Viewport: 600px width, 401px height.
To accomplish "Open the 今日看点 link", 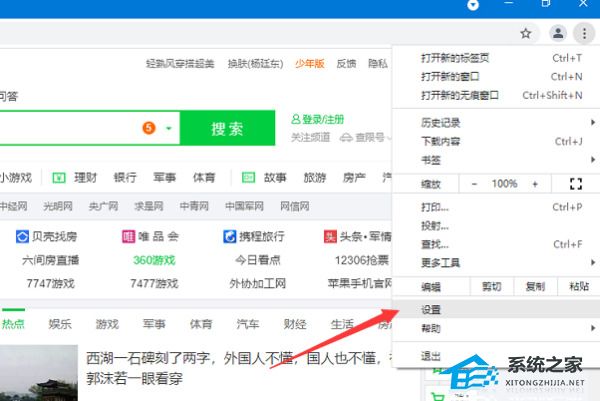I will click(258, 260).
